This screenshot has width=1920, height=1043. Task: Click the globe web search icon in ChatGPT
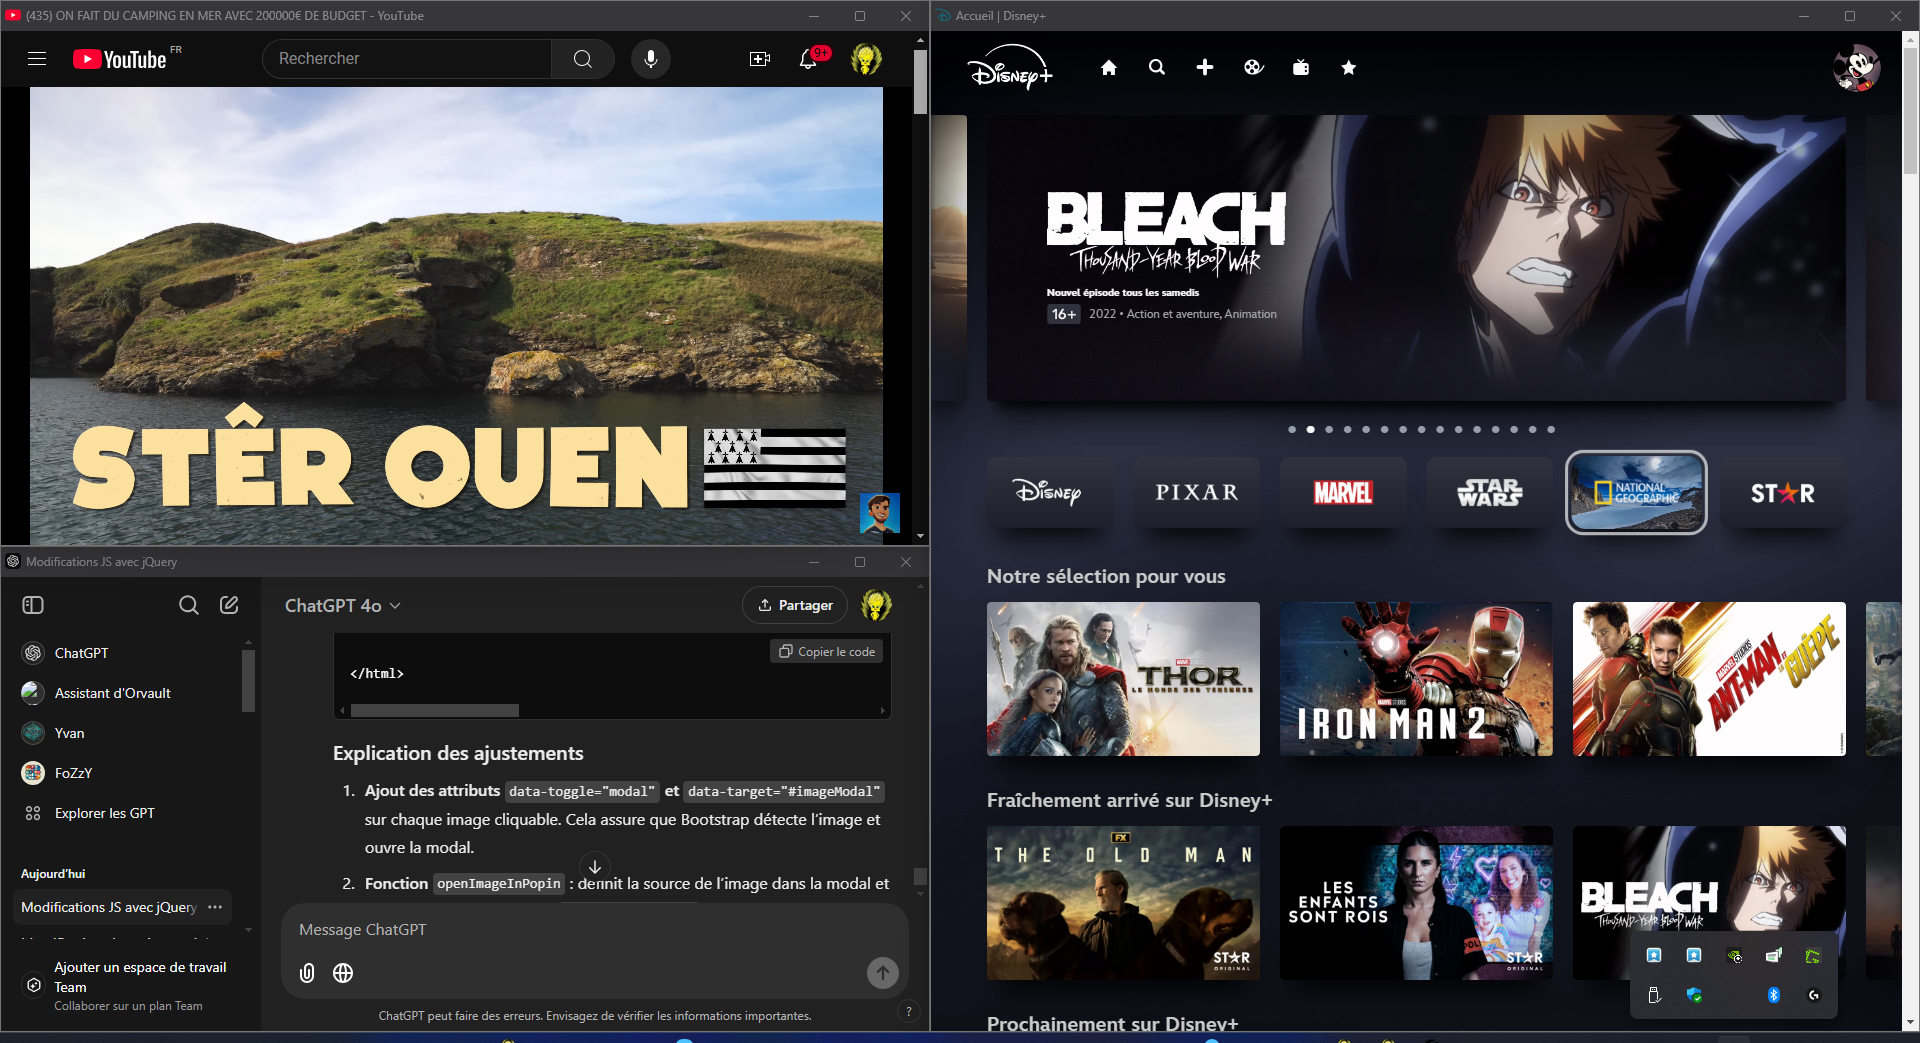point(343,973)
